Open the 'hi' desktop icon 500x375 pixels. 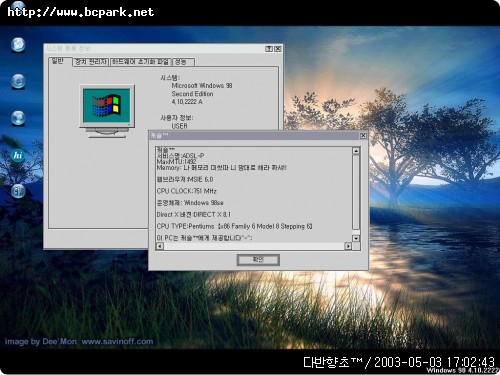(18, 155)
